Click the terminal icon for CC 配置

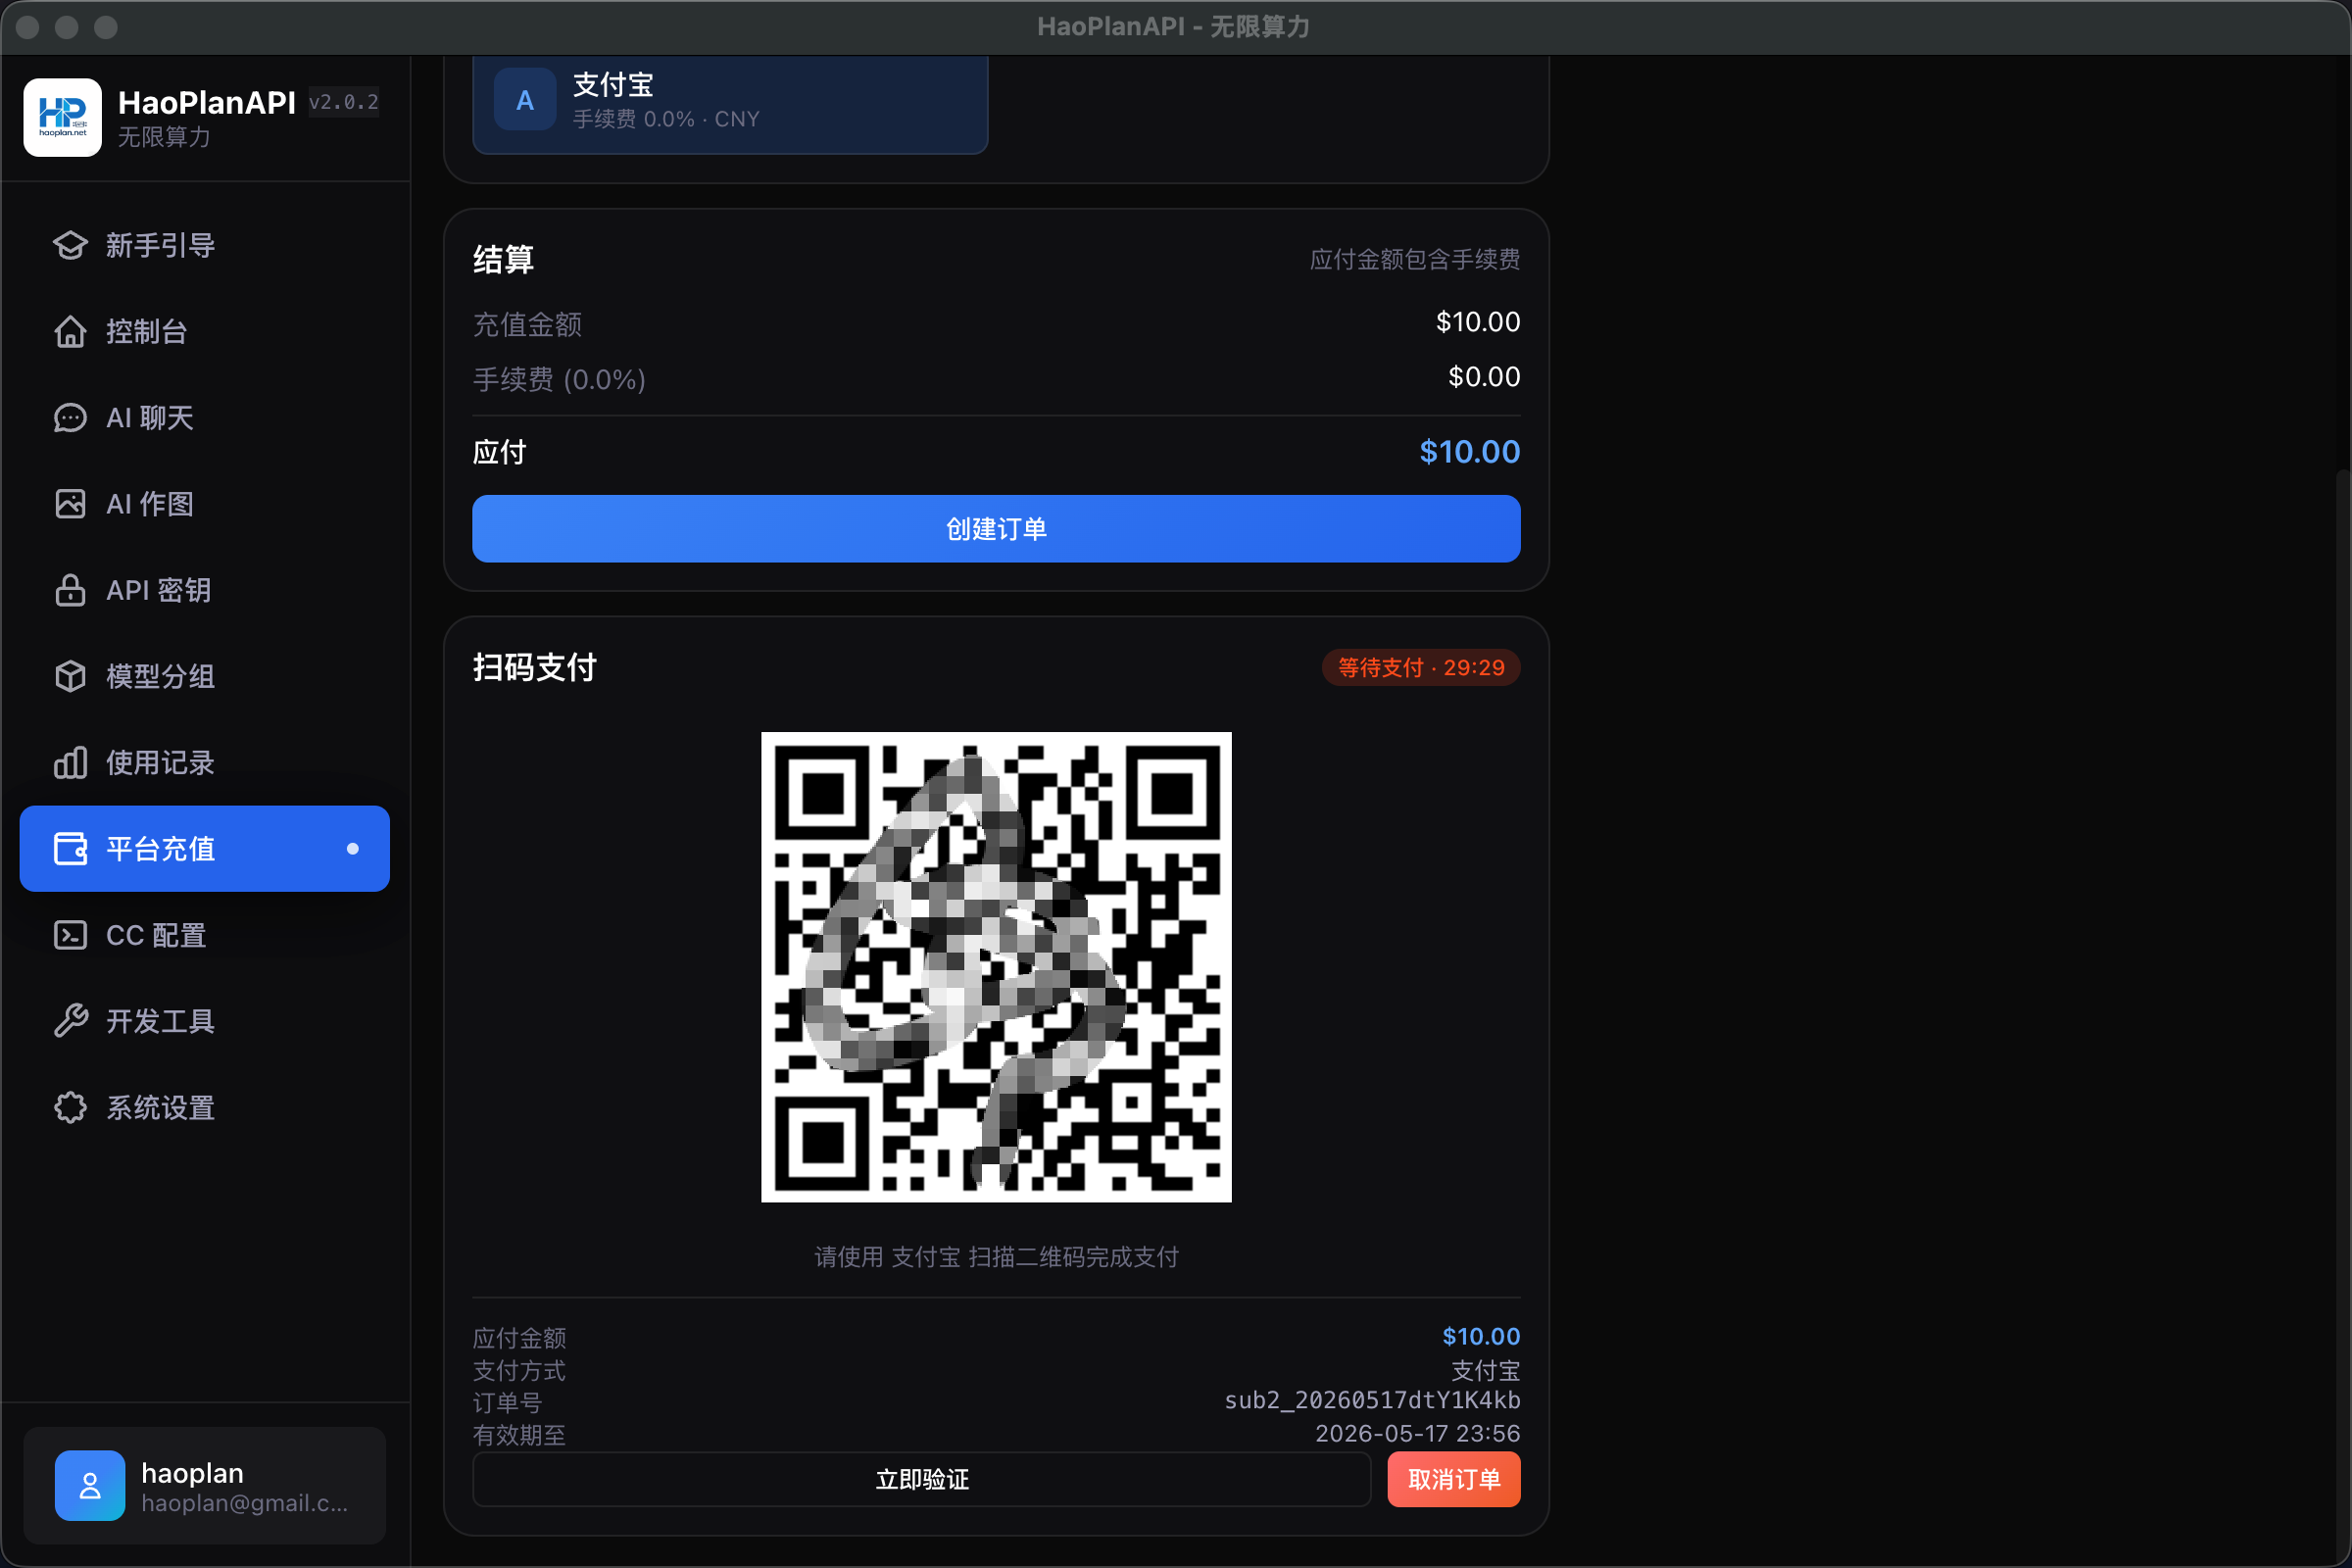[70, 935]
